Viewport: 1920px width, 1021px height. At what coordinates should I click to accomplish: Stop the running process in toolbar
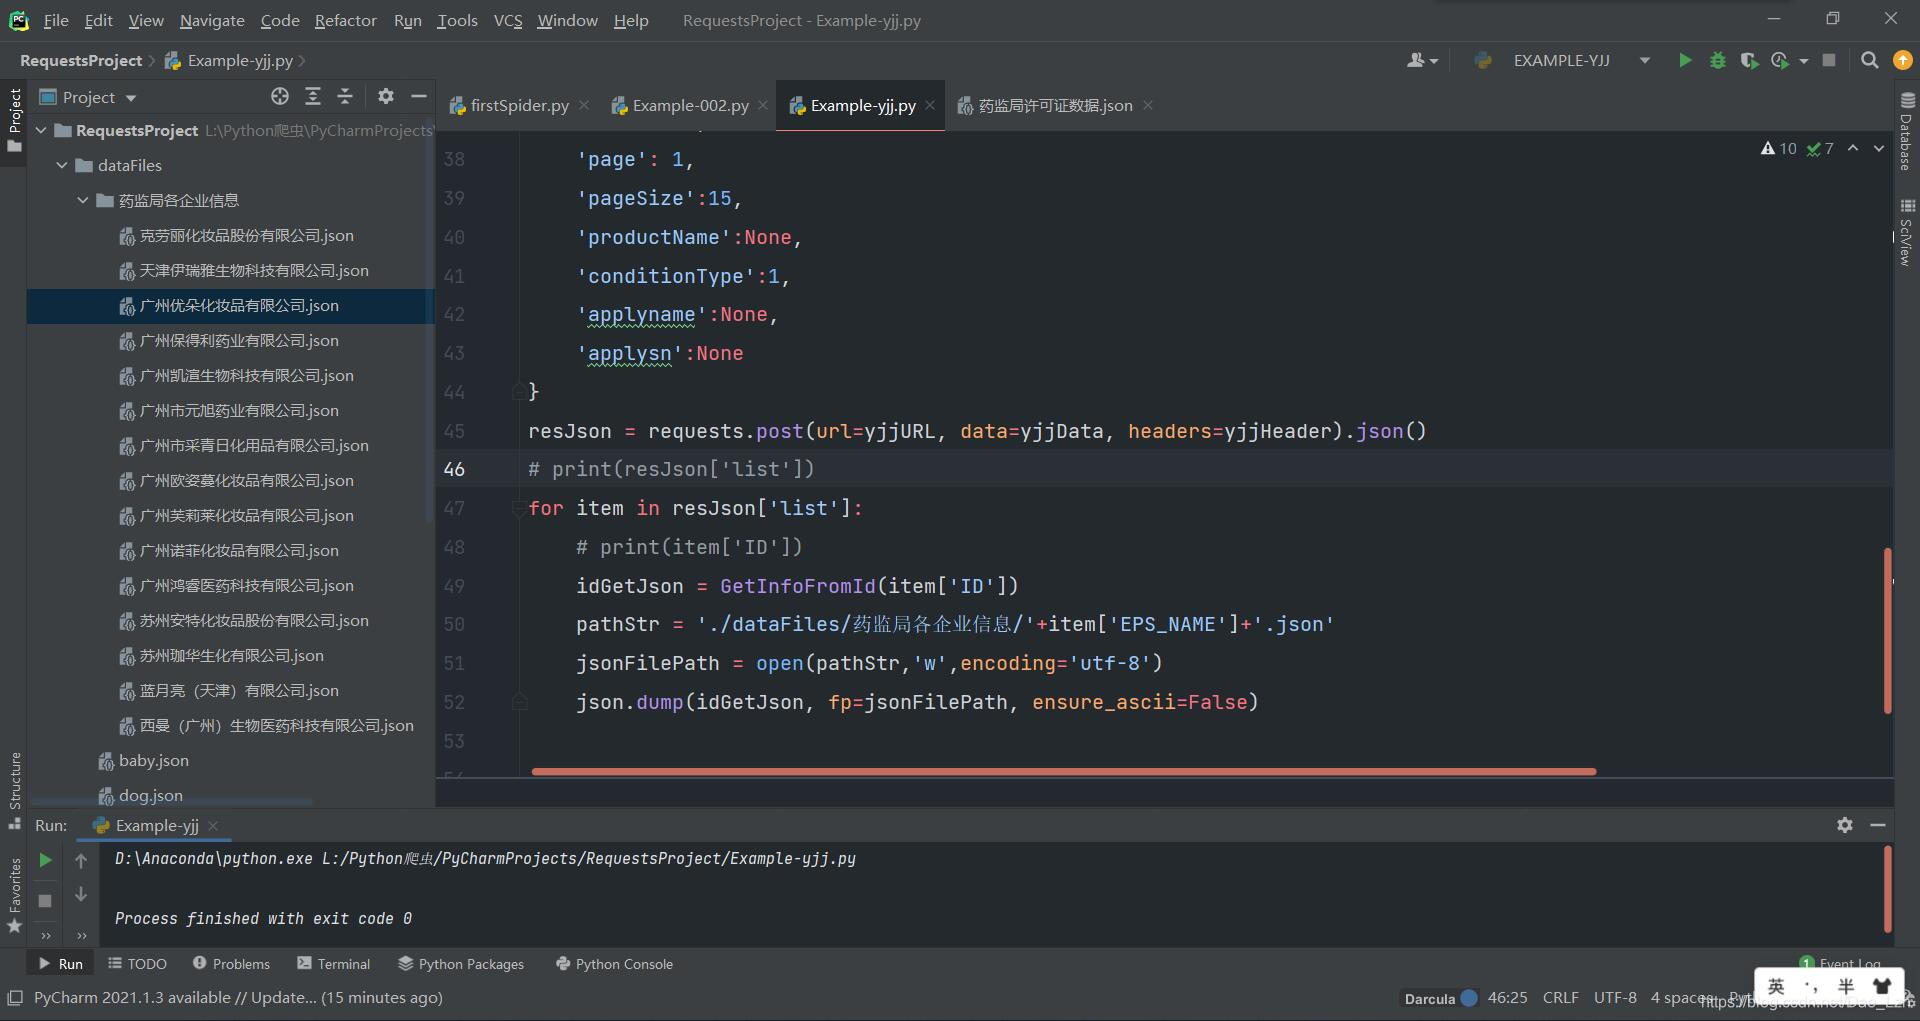(x=1829, y=61)
